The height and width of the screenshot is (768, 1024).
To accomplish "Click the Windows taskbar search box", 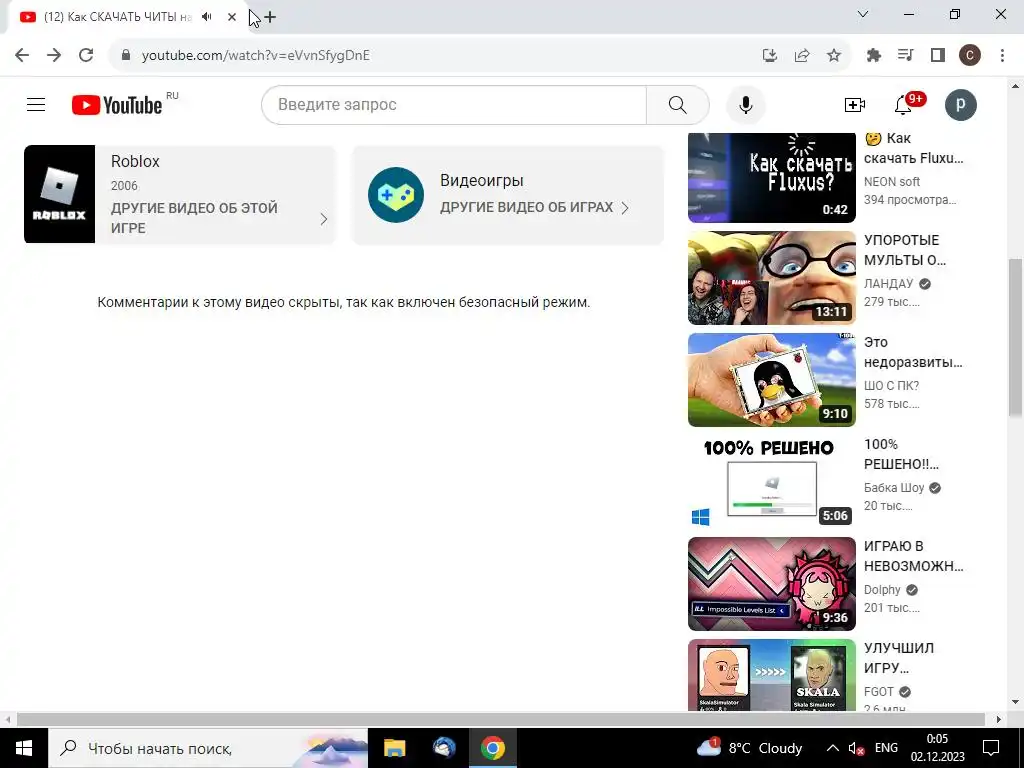I will tap(208, 748).
